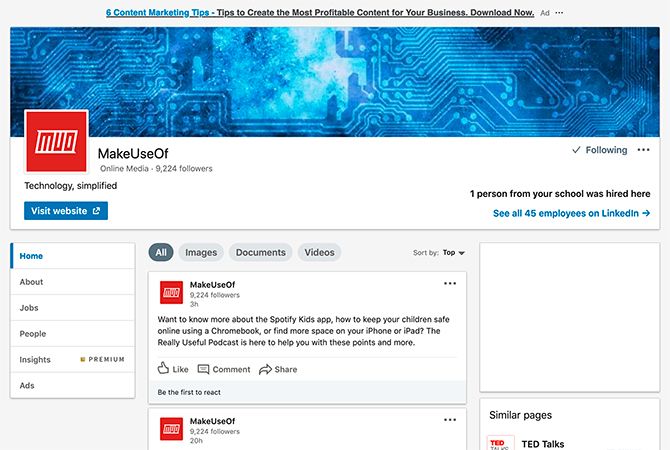Open the Jobs section

[x=73, y=308]
